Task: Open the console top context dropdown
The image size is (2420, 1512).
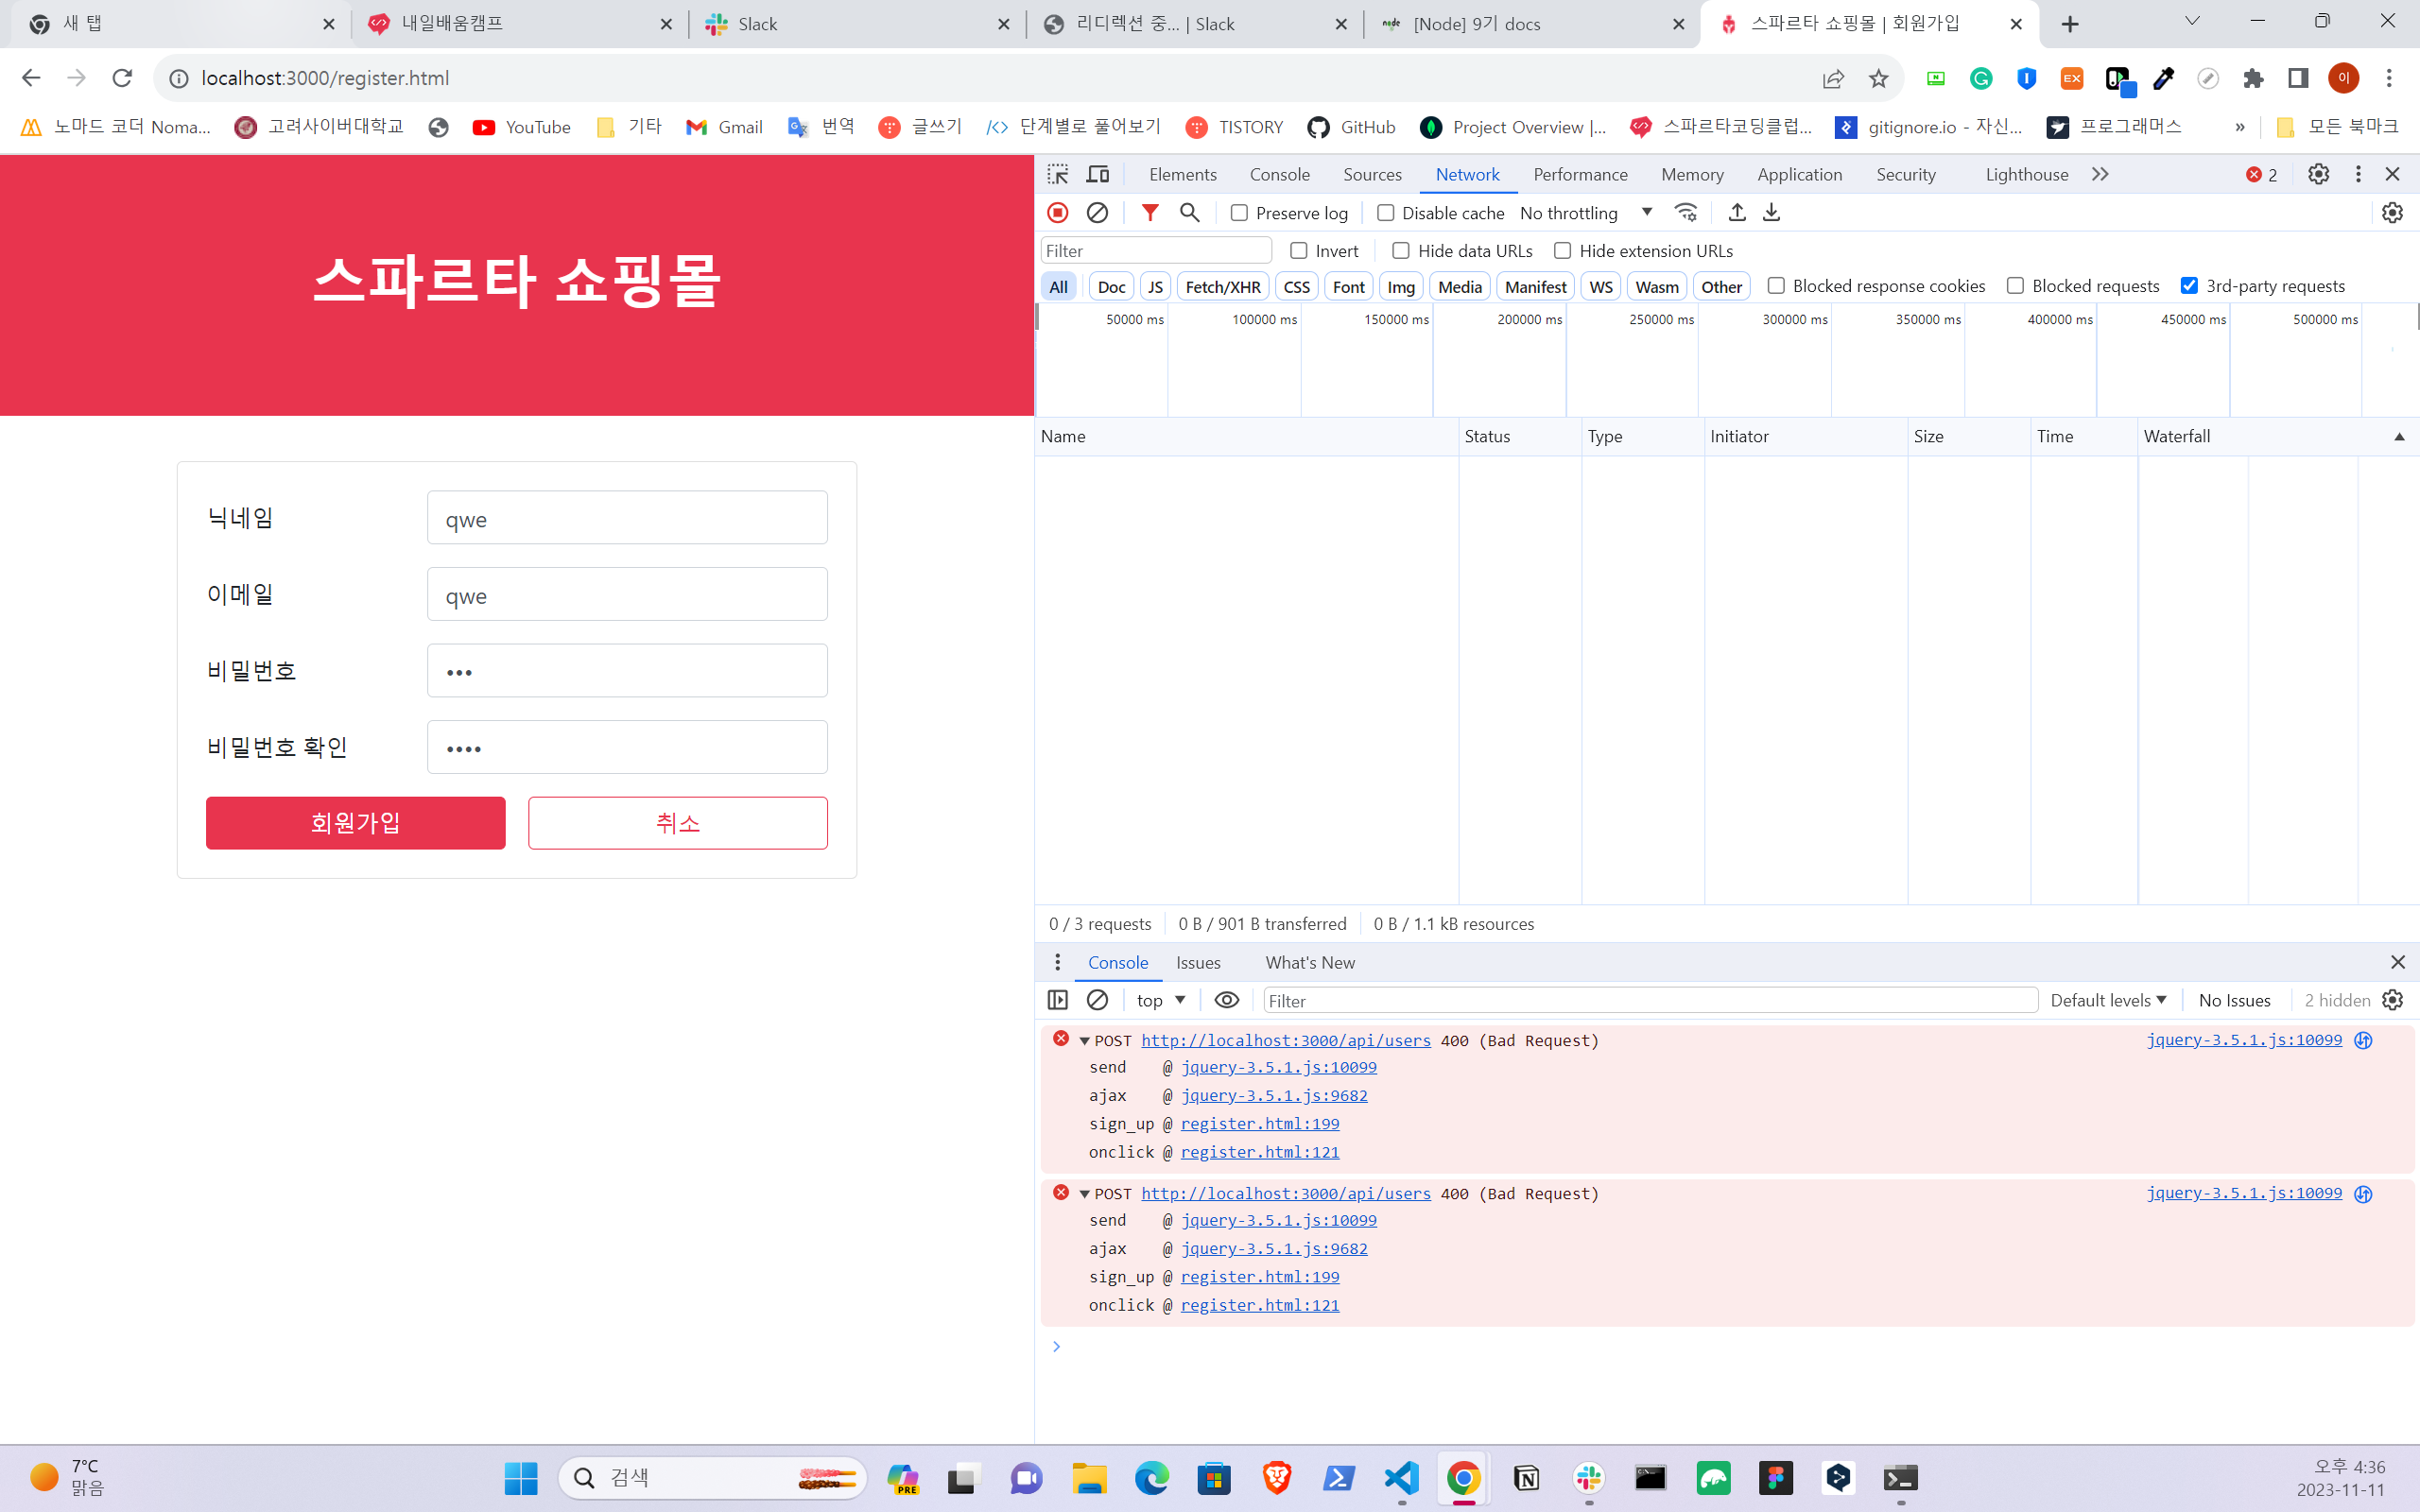Action: click(1160, 1000)
